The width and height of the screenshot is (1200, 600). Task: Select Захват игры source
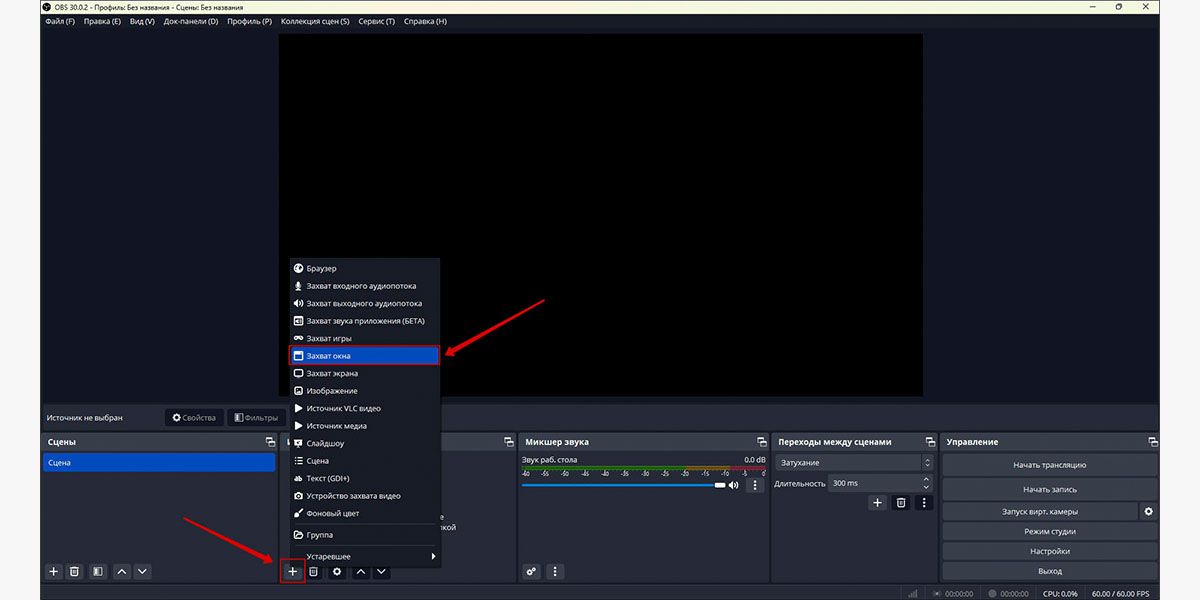(x=365, y=338)
